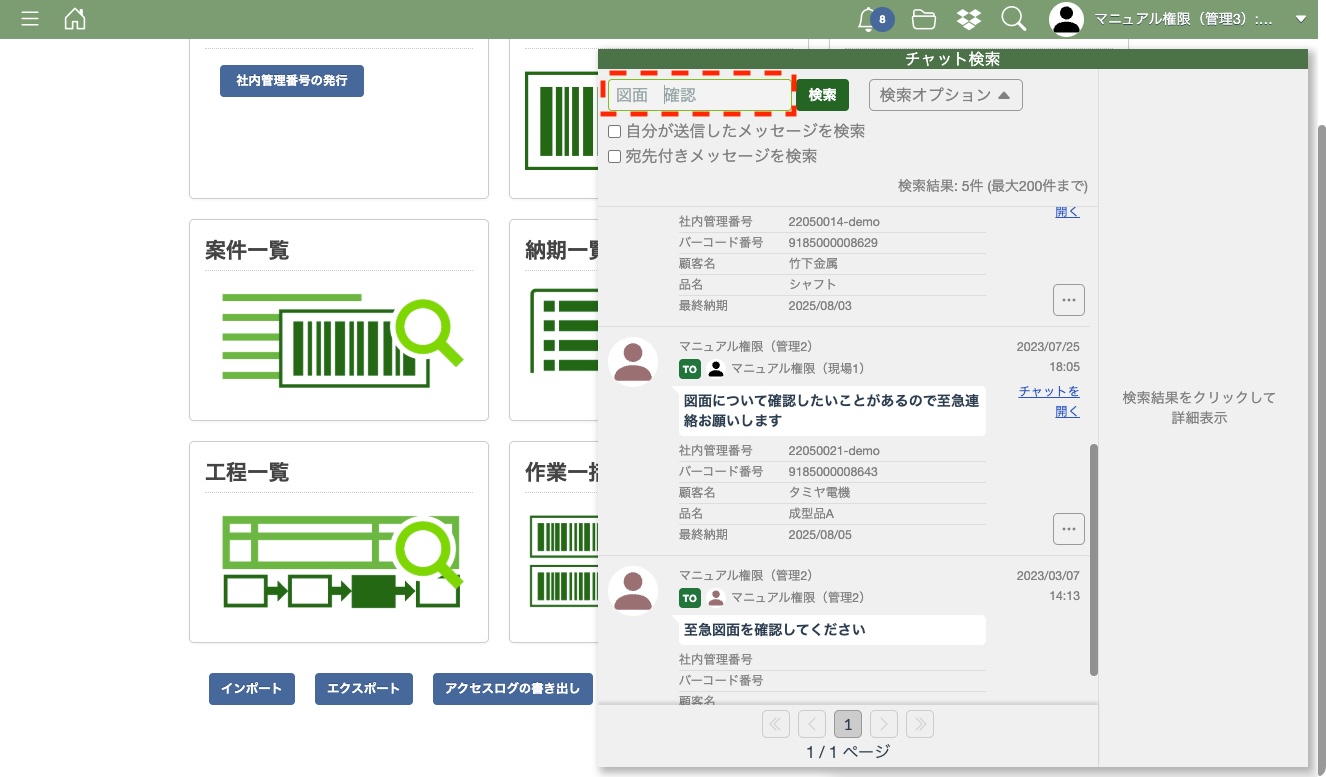Click the magnifying glass search icon
Image resolution: width=1326 pixels, height=777 pixels.
click(x=1013, y=19)
